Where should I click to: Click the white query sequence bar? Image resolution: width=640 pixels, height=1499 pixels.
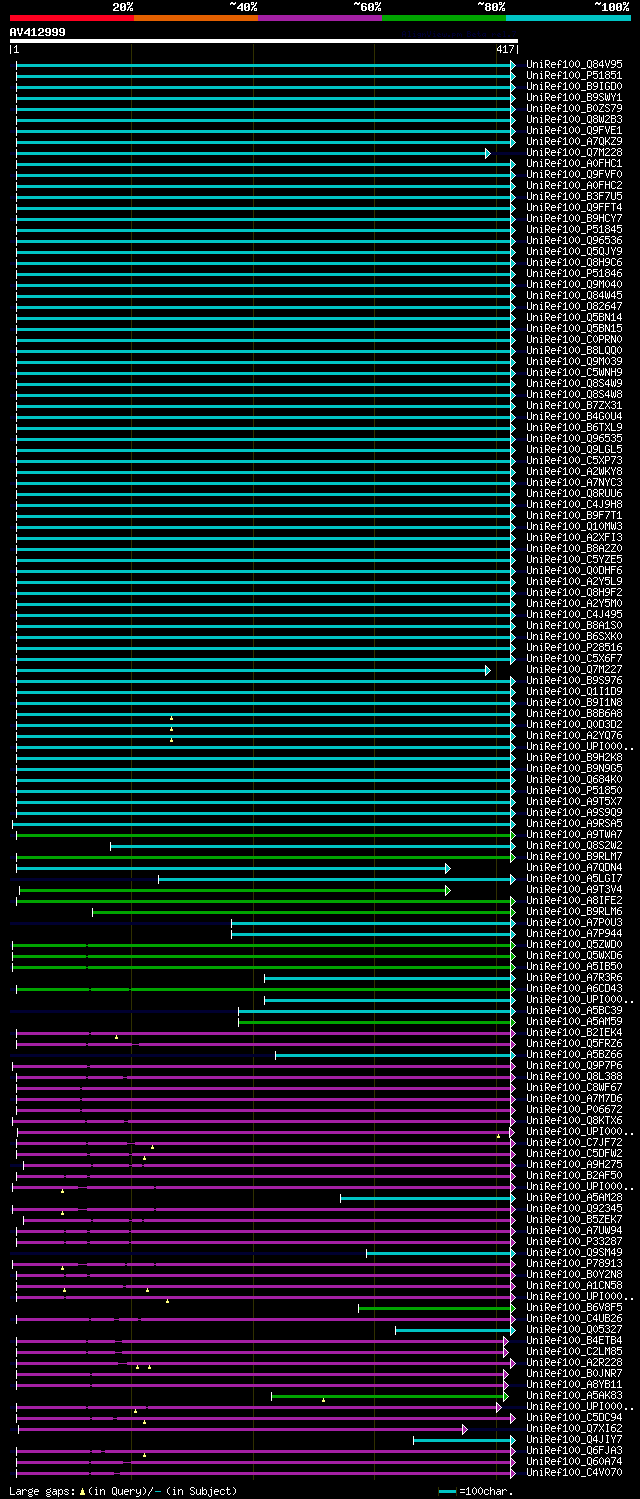(x=263, y=41)
